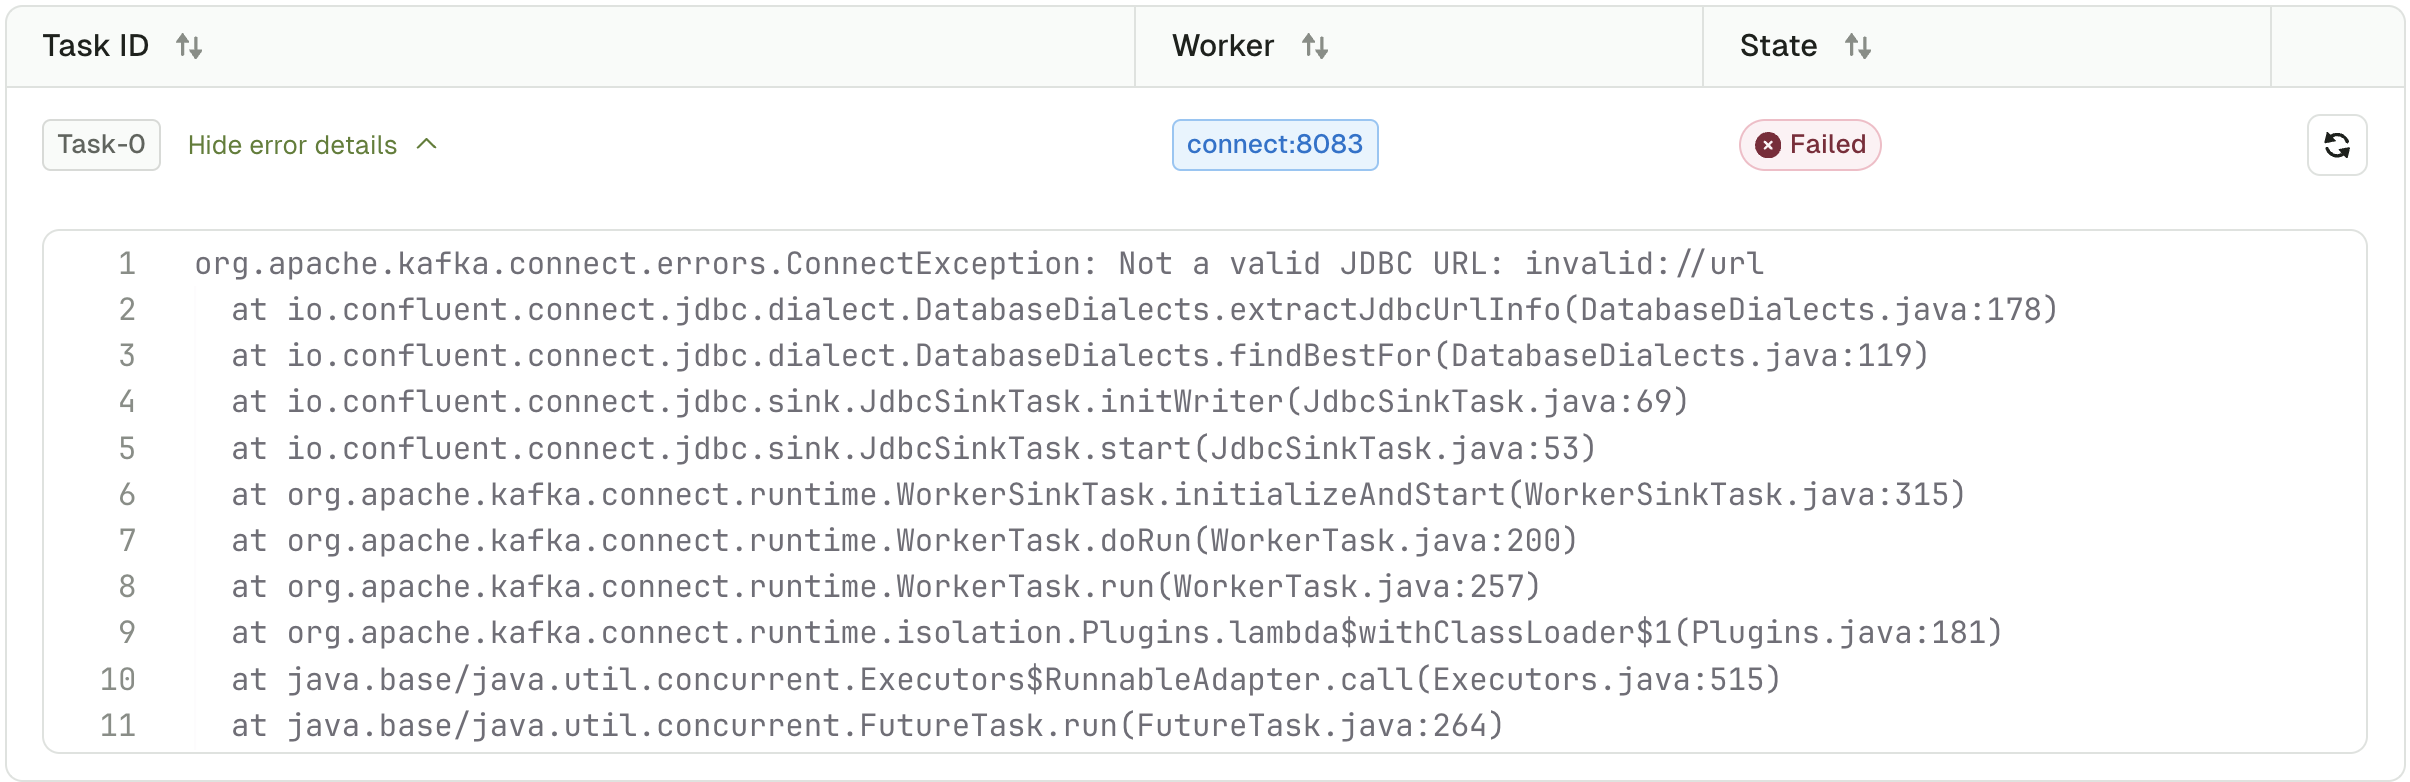
Task: Select the FutureTask.run stack line
Action: pyautogui.click(x=868, y=726)
